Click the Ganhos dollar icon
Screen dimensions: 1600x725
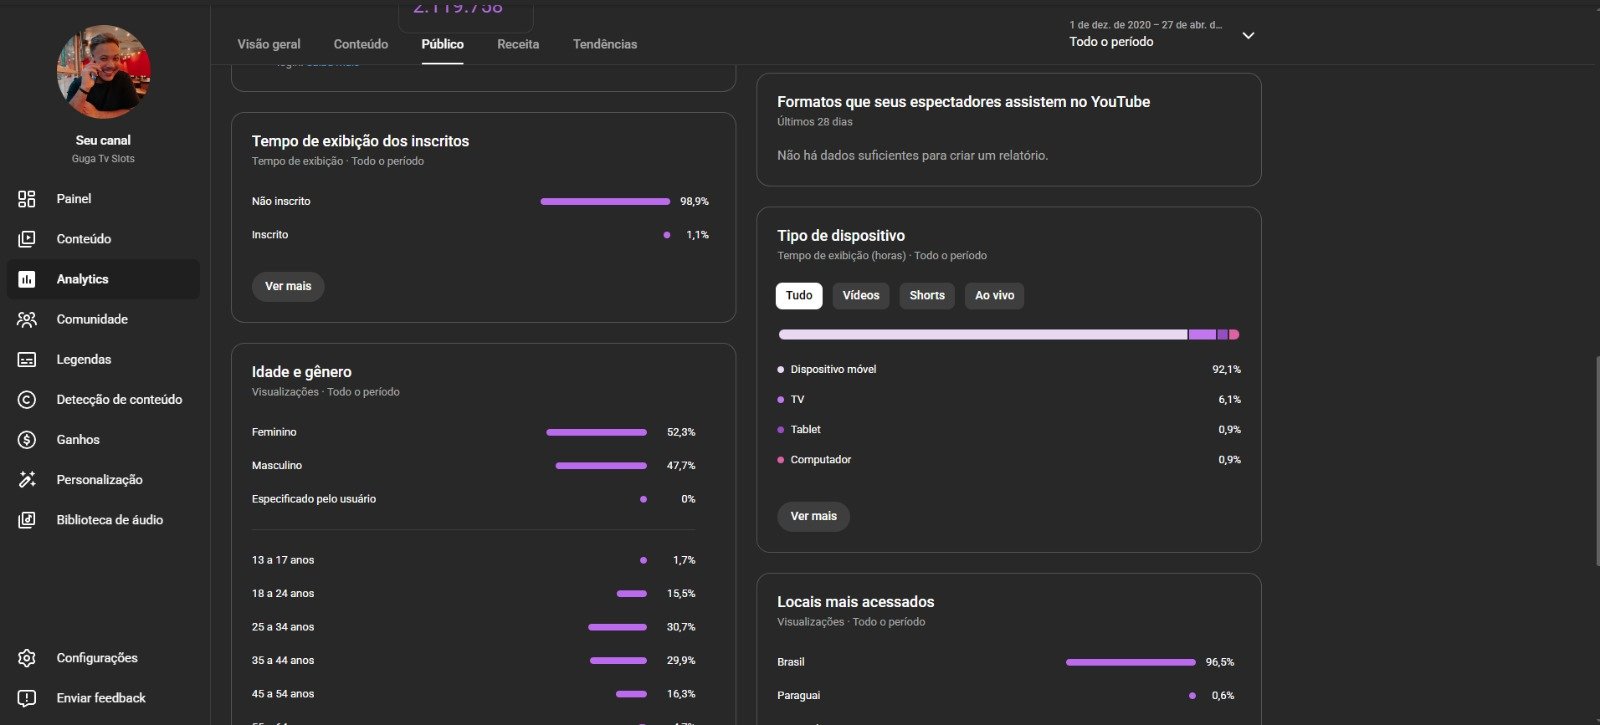tap(27, 439)
